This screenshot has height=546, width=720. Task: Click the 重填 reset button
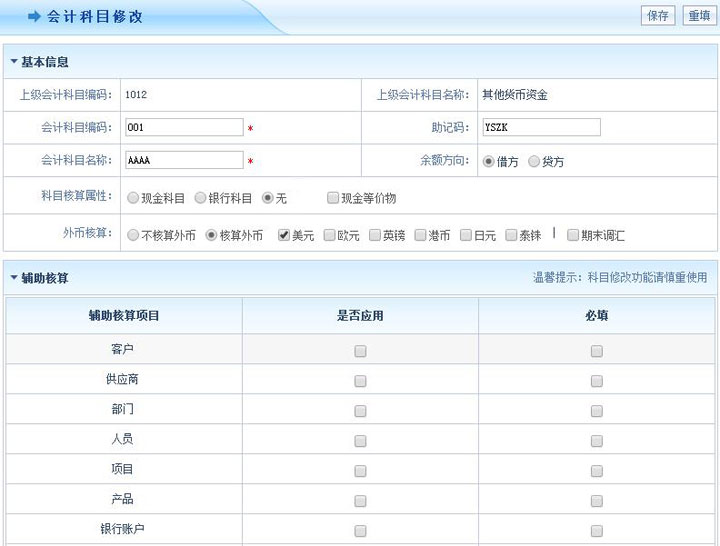tap(698, 16)
